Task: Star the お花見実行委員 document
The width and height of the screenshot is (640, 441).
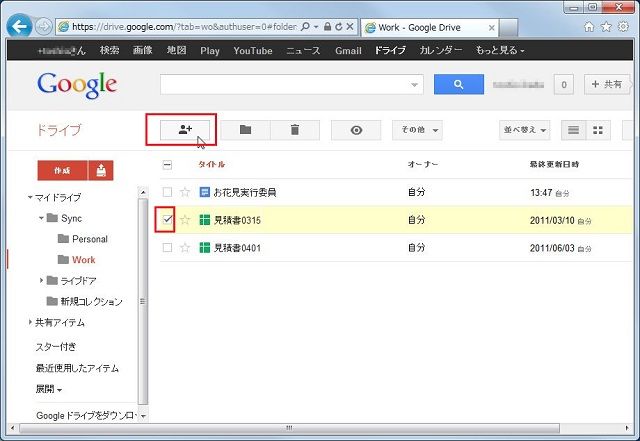Action: (x=185, y=192)
